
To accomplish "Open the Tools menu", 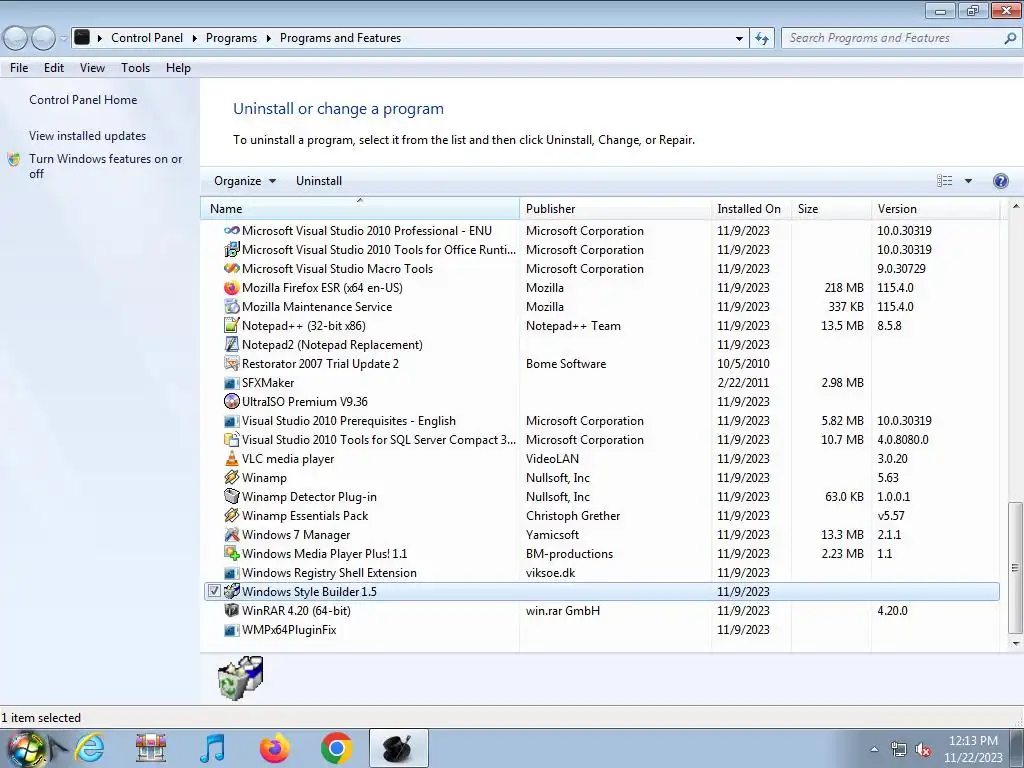I will [135, 68].
